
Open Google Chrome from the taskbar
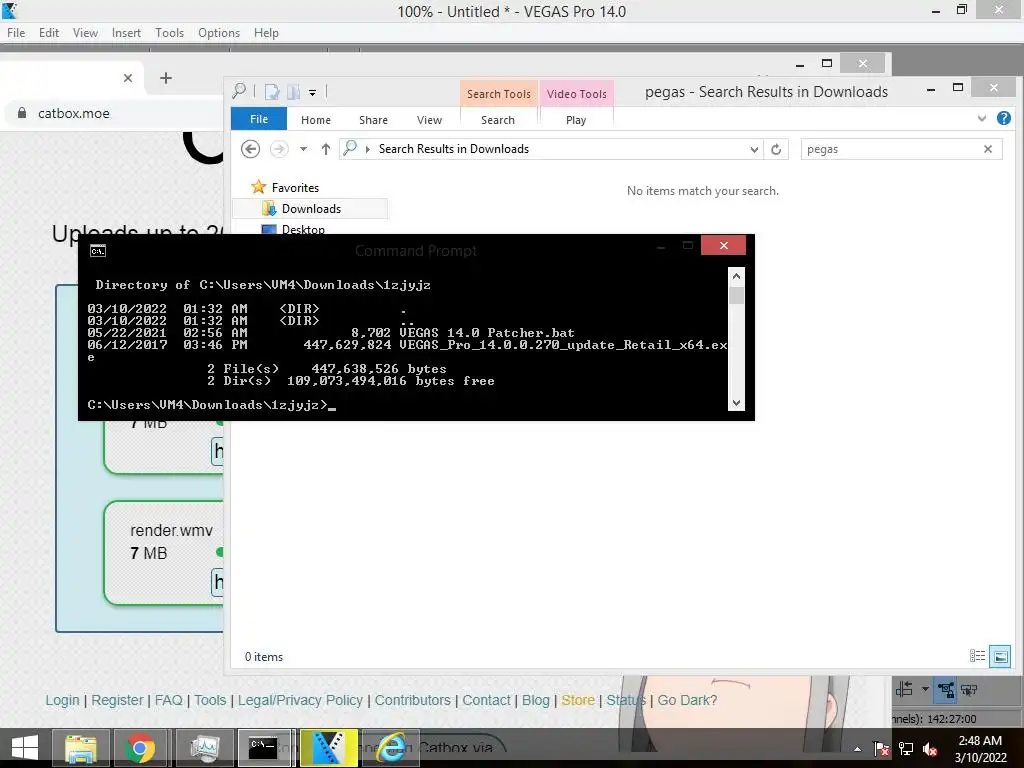[x=140, y=748]
